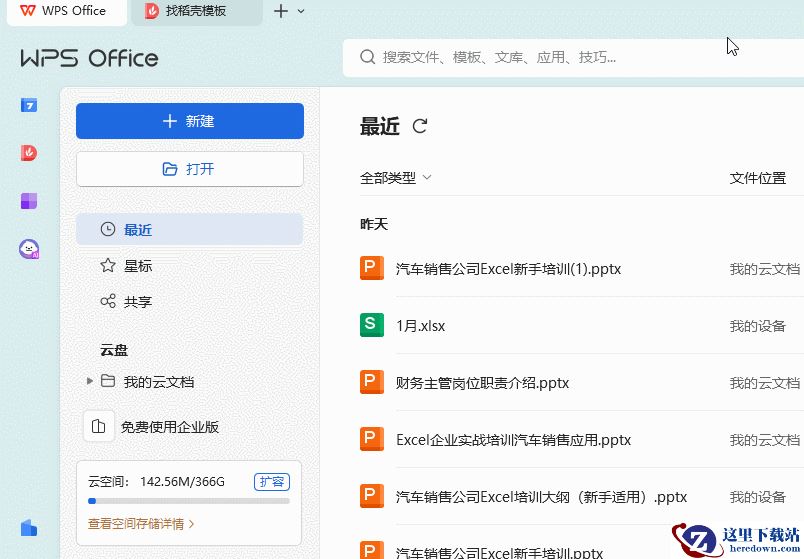Open the blue app center icon at sidebar bottom
This screenshot has height=559, width=804.
point(29,528)
